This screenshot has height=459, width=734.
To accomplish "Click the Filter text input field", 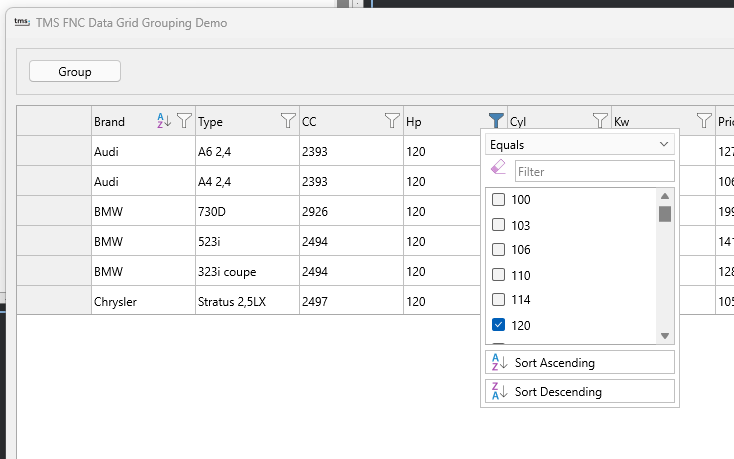I will [x=594, y=171].
